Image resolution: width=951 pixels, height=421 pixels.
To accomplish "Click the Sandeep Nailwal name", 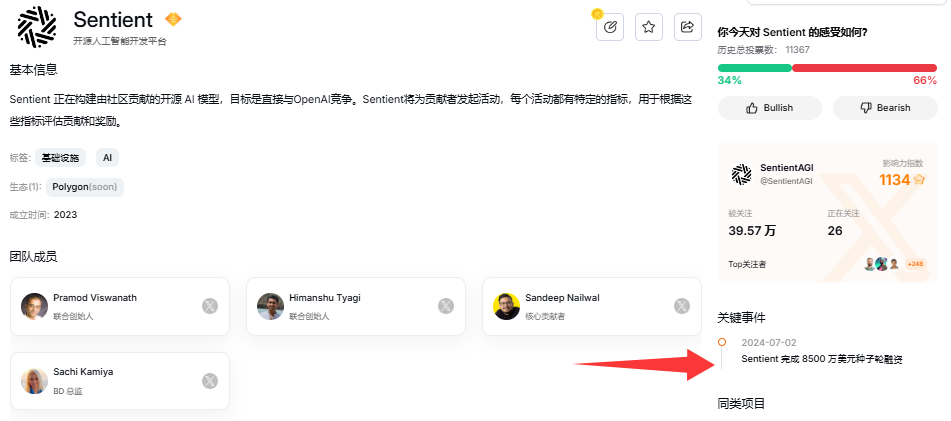I will (562, 298).
